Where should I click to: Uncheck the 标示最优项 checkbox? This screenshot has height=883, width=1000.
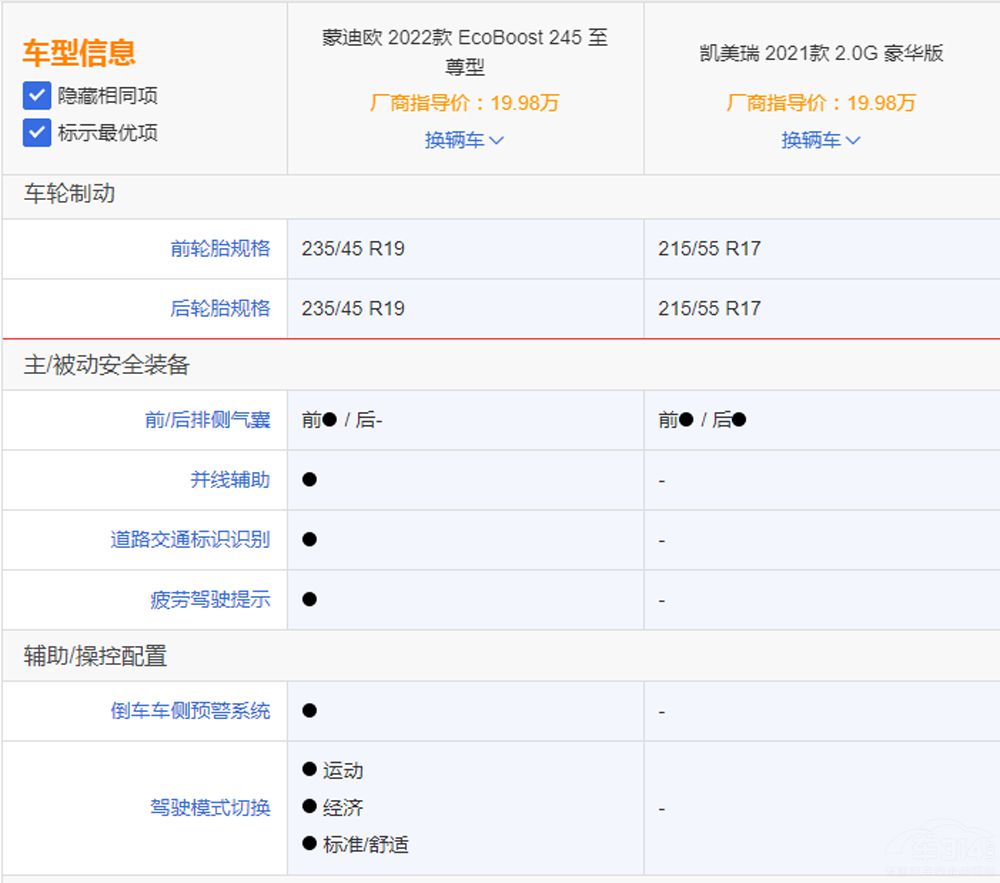click(37, 132)
